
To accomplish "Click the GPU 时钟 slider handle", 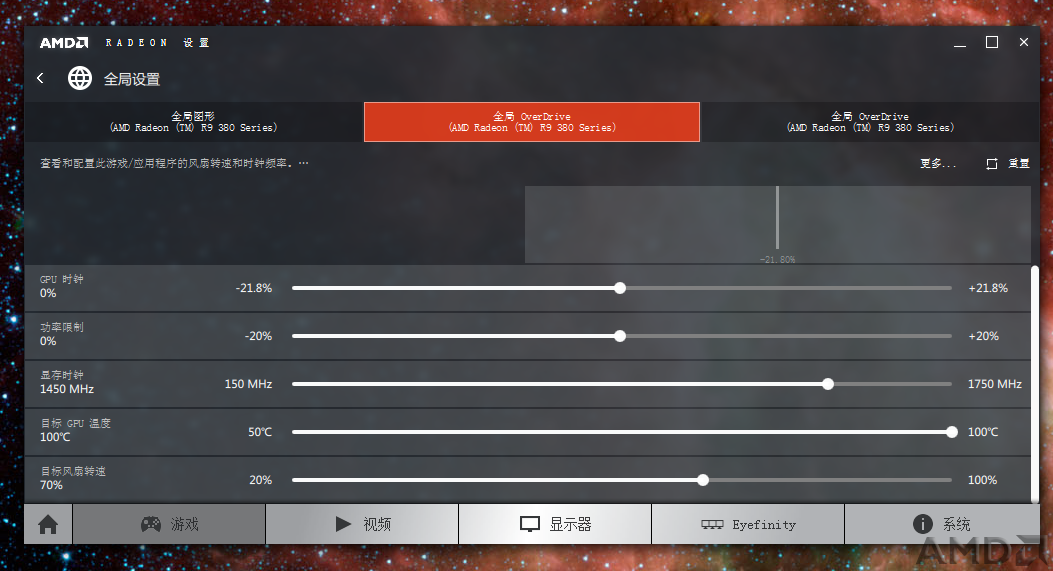I will [620, 288].
